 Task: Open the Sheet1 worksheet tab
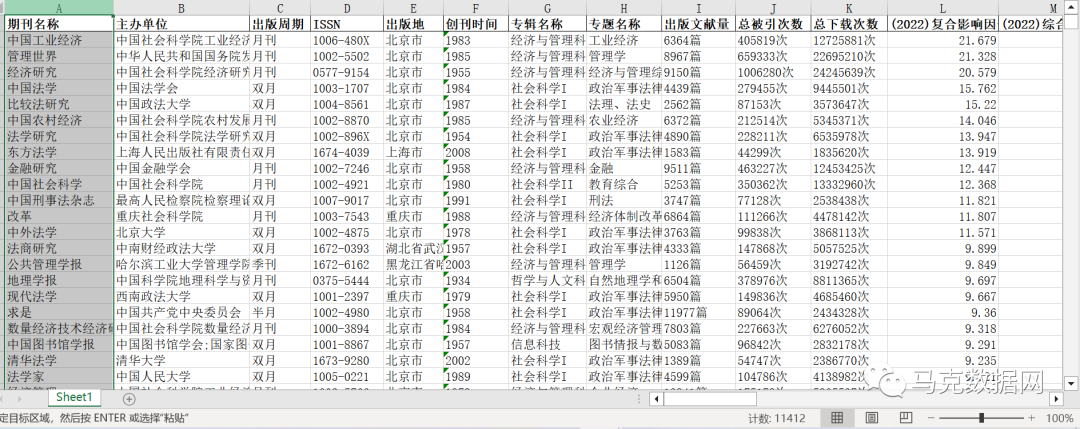pos(74,397)
